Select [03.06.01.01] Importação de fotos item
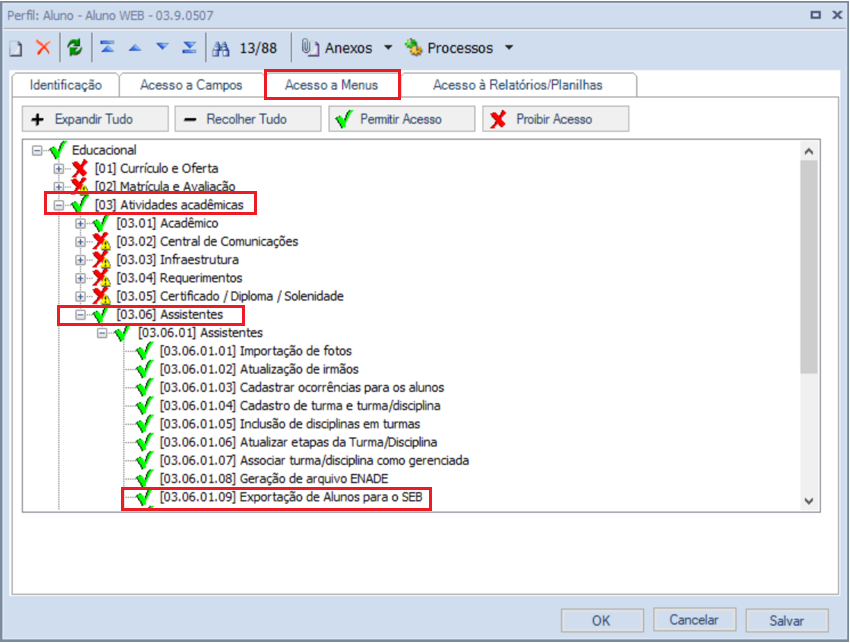 point(256,351)
